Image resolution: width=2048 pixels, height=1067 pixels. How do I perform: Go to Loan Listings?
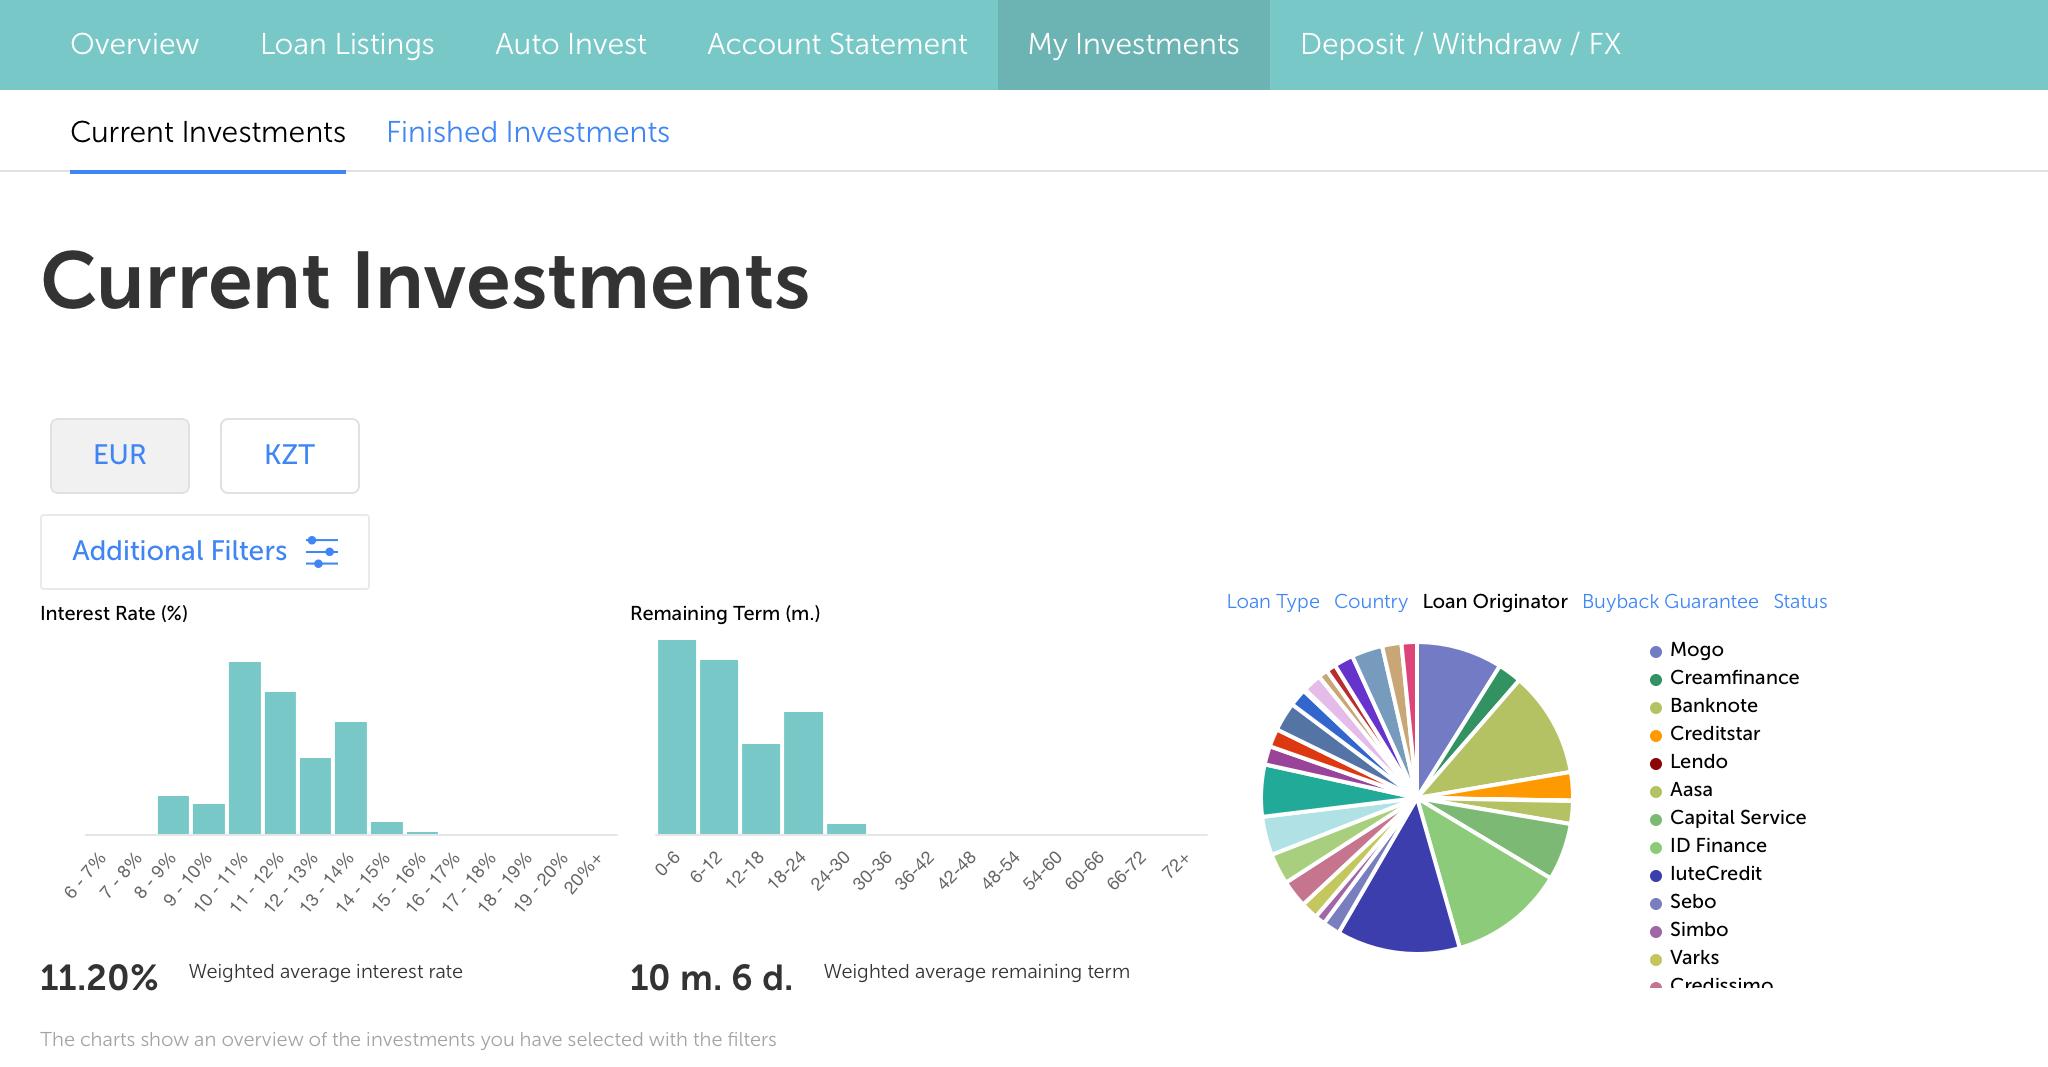tap(347, 44)
